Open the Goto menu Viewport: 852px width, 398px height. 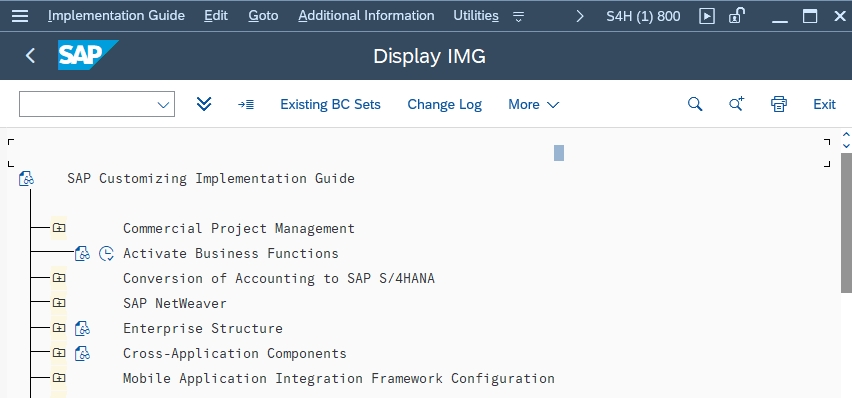pos(263,16)
